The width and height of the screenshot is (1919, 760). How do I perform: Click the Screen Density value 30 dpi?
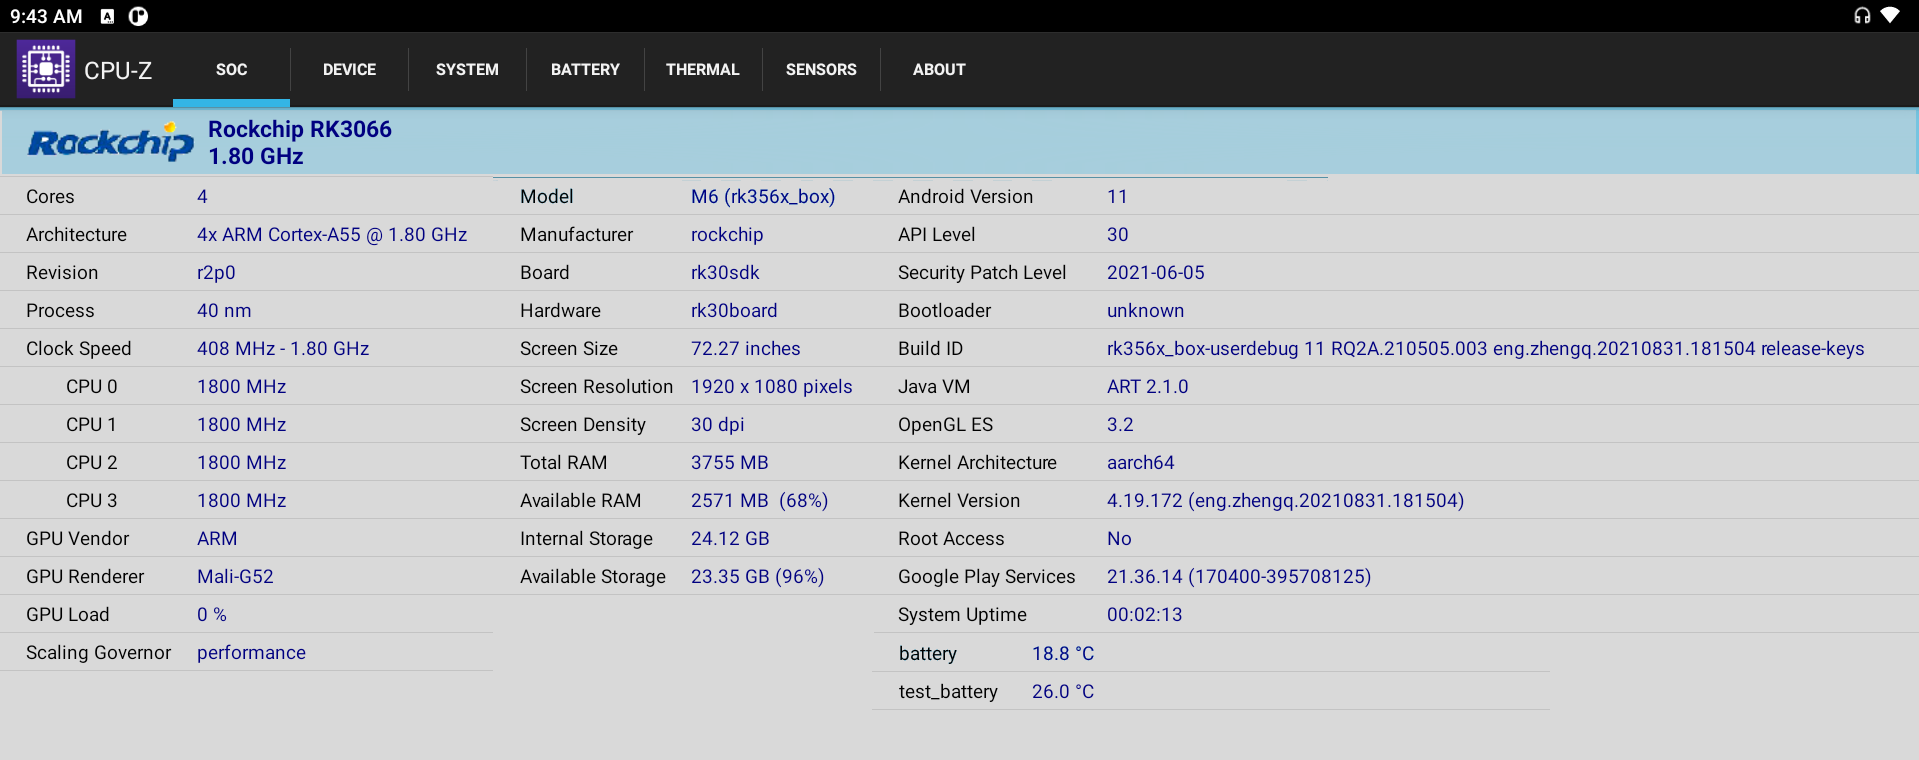[718, 425]
